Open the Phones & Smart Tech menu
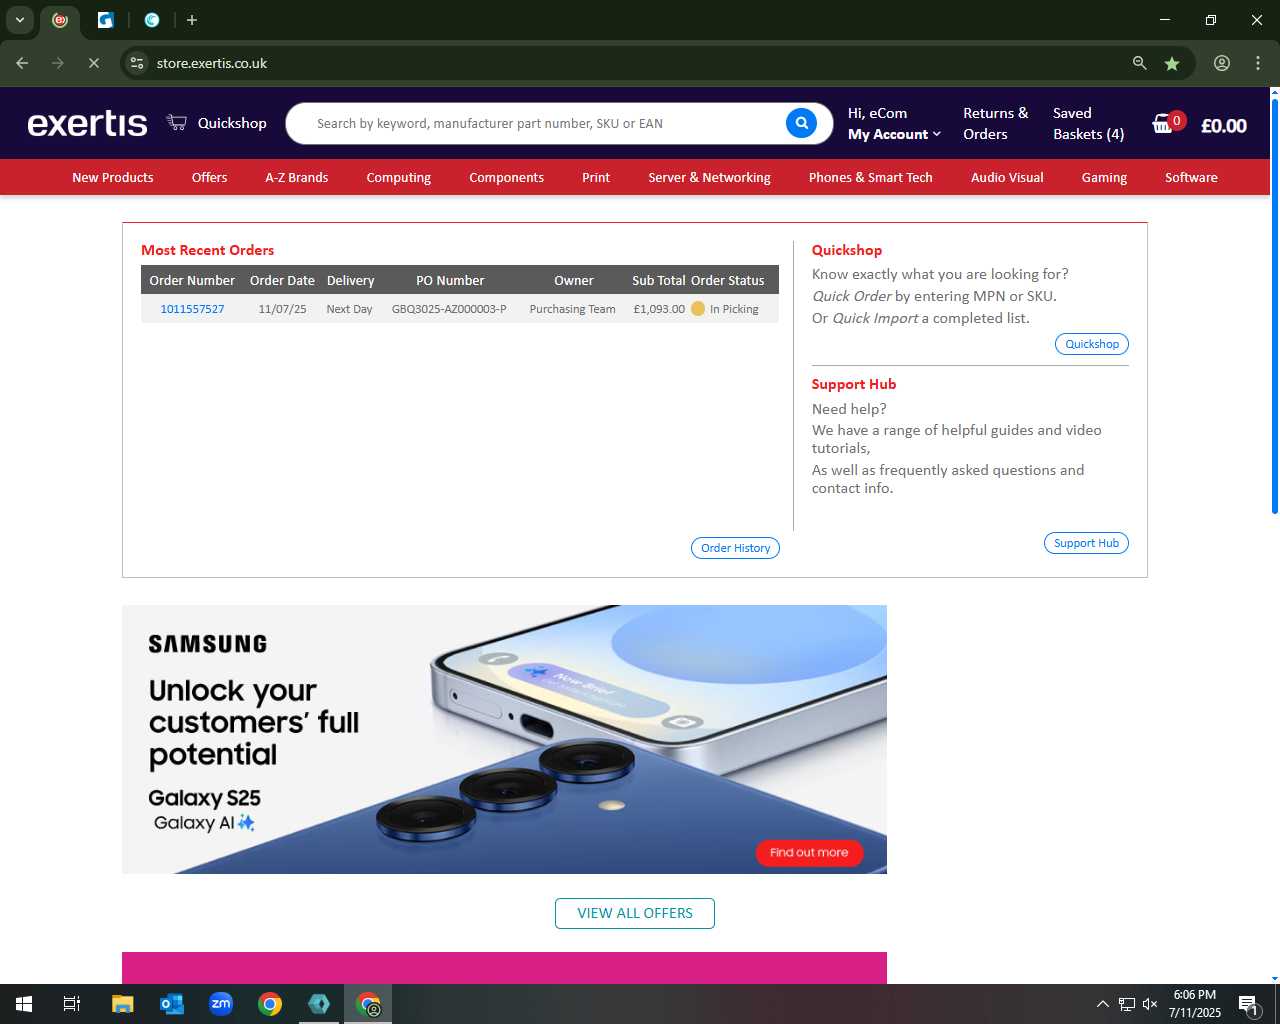This screenshot has width=1280, height=1024. [x=870, y=177]
